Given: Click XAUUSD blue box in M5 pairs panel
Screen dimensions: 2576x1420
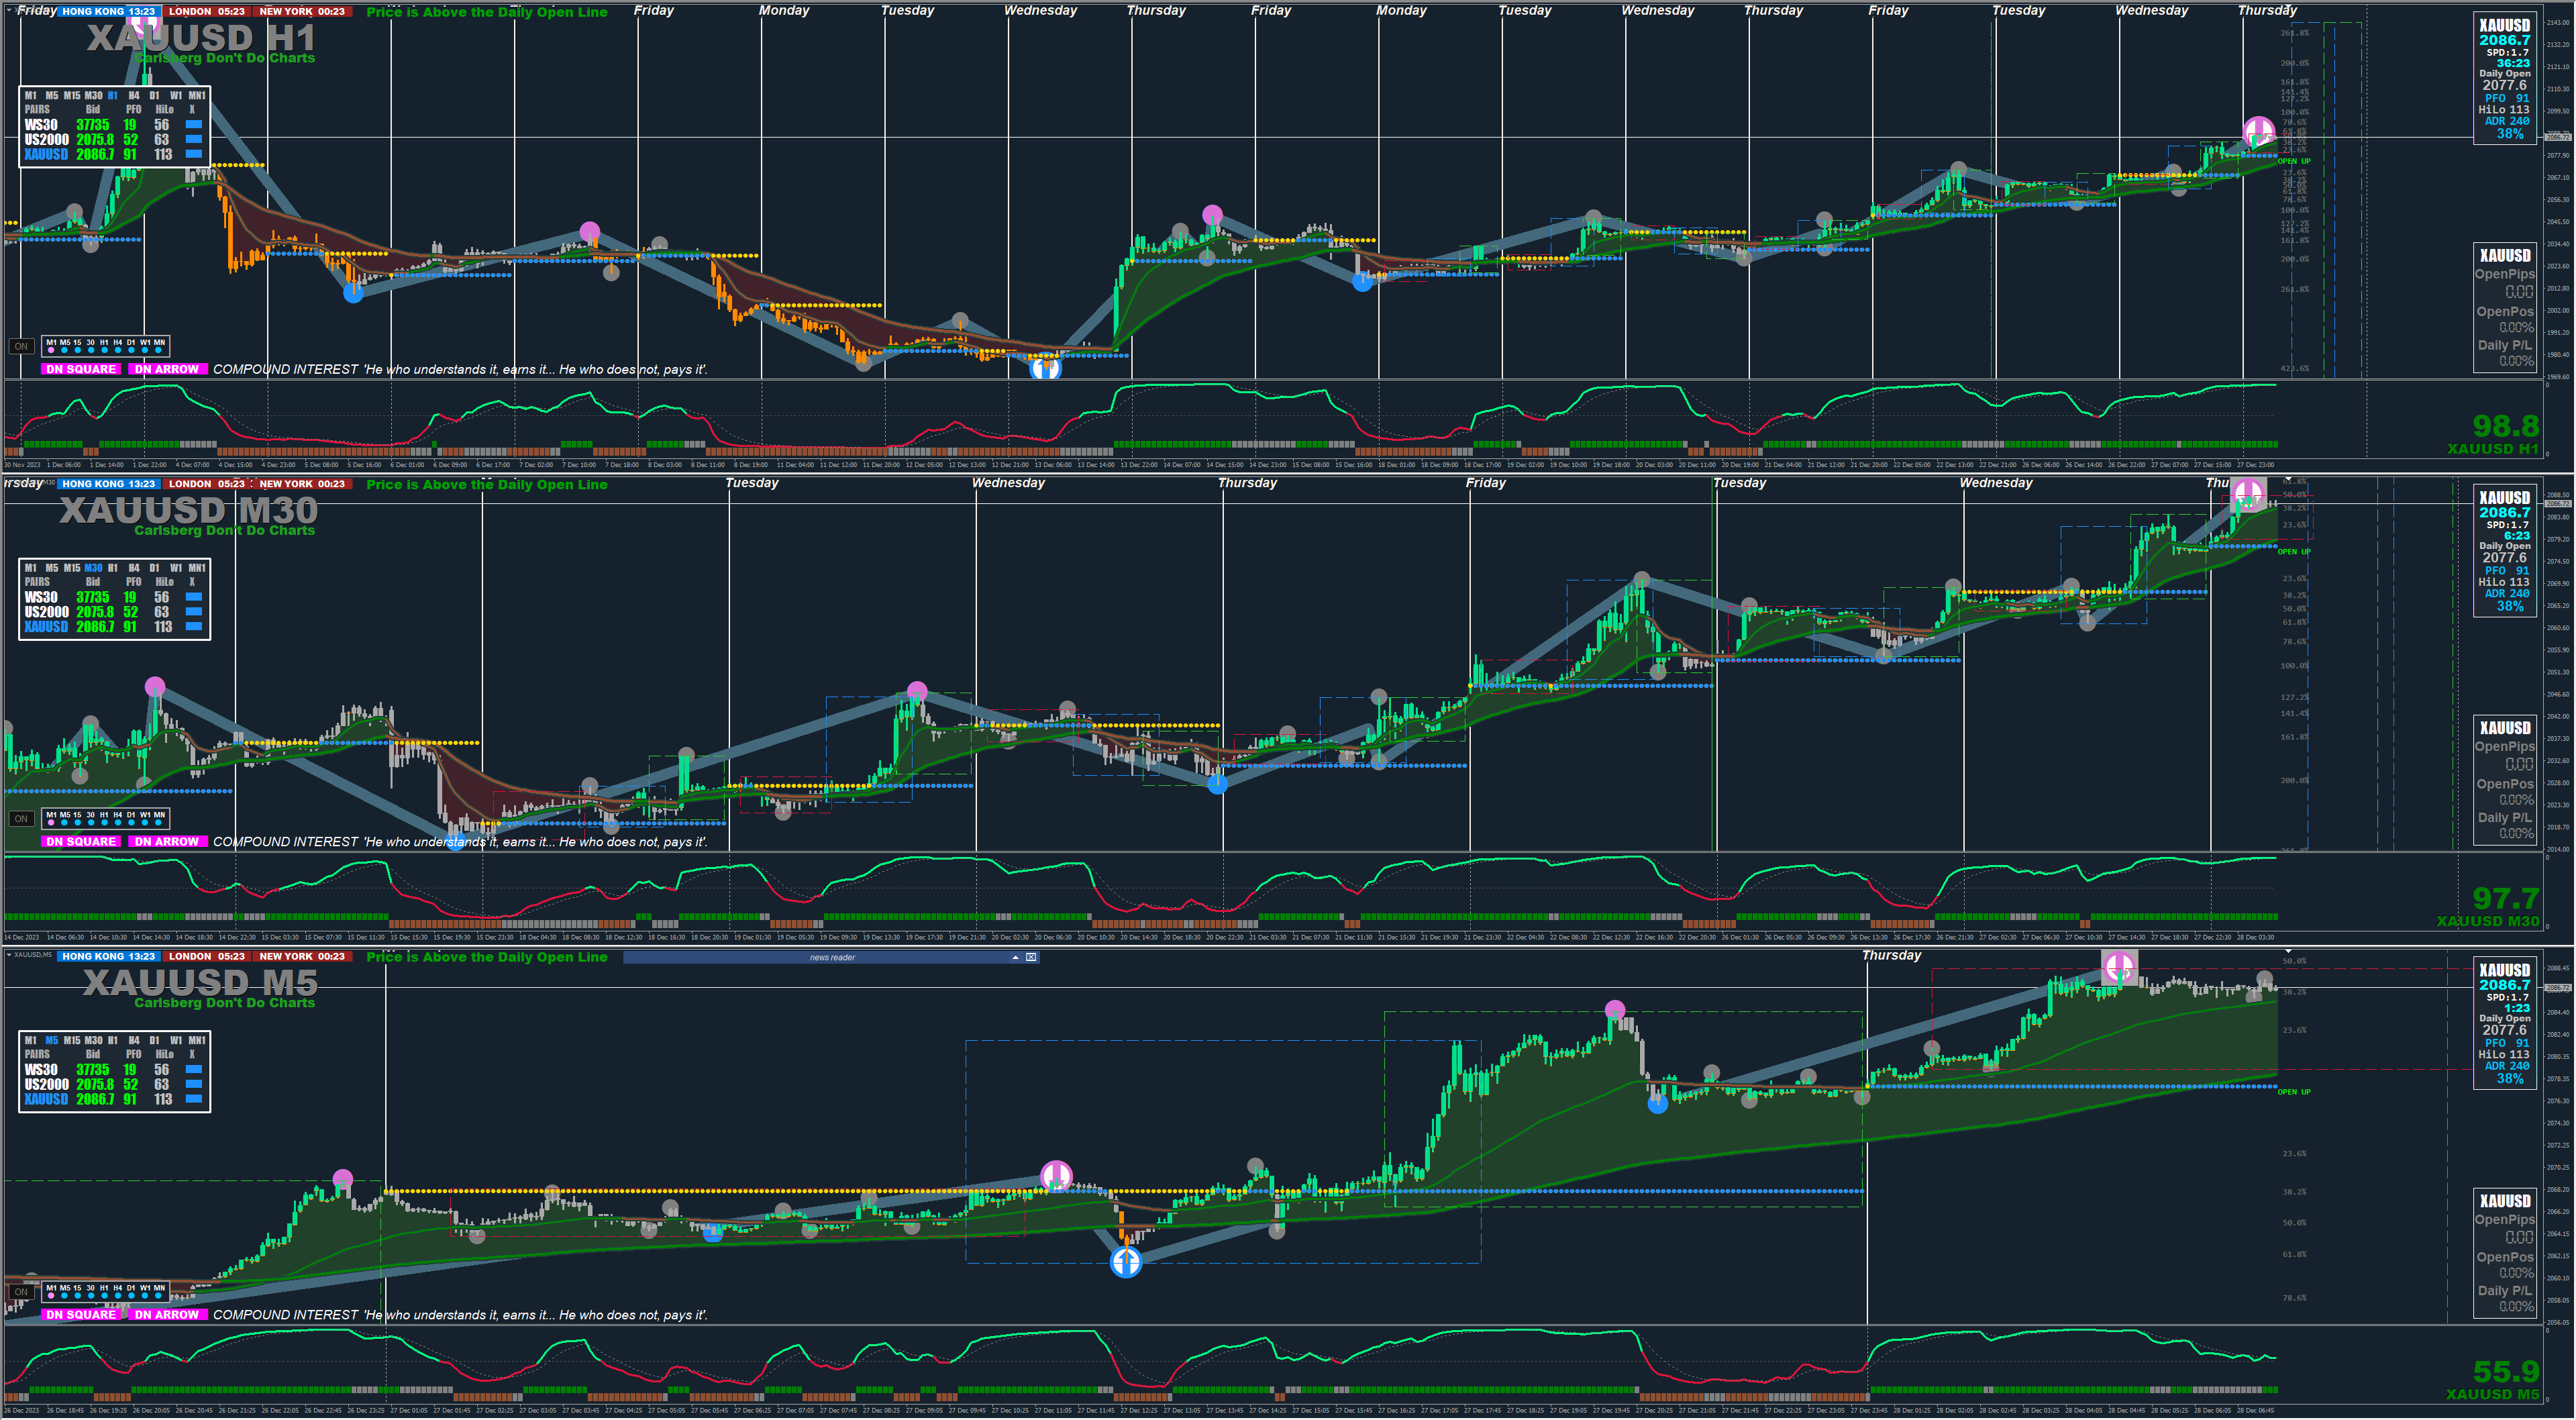Looking at the screenshot, I should tap(194, 1099).
